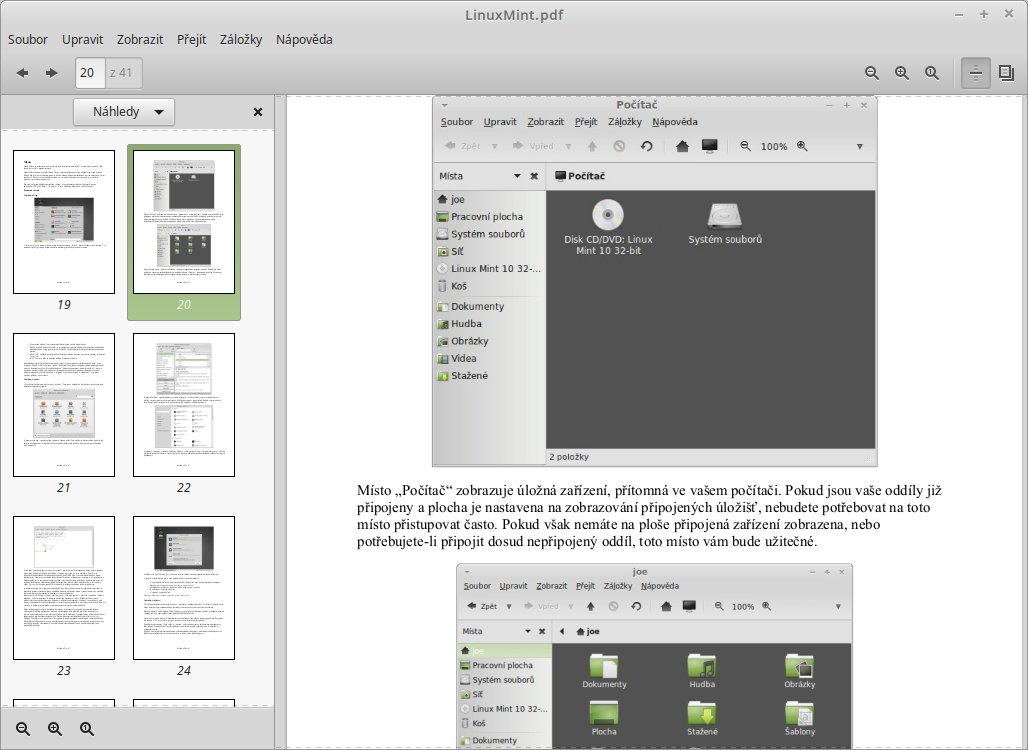This screenshot has width=1028, height=750.
Task: Close the thumbnails sidebar
Action: click(x=258, y=112)
